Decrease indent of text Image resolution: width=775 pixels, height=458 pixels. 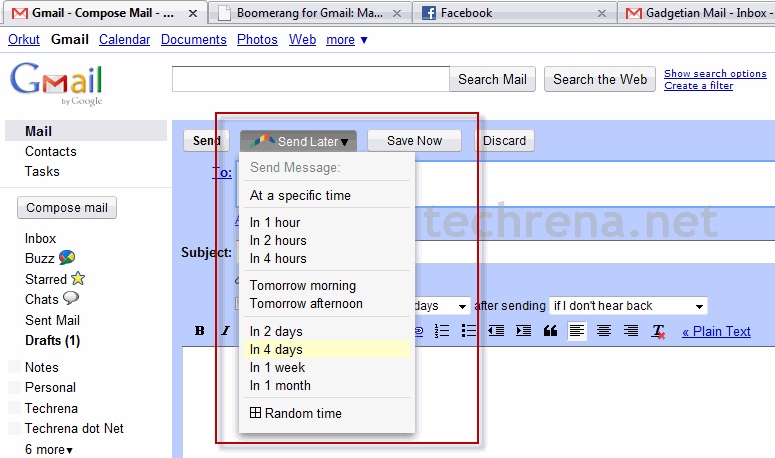pyautogui.click(x=496, y=331)
